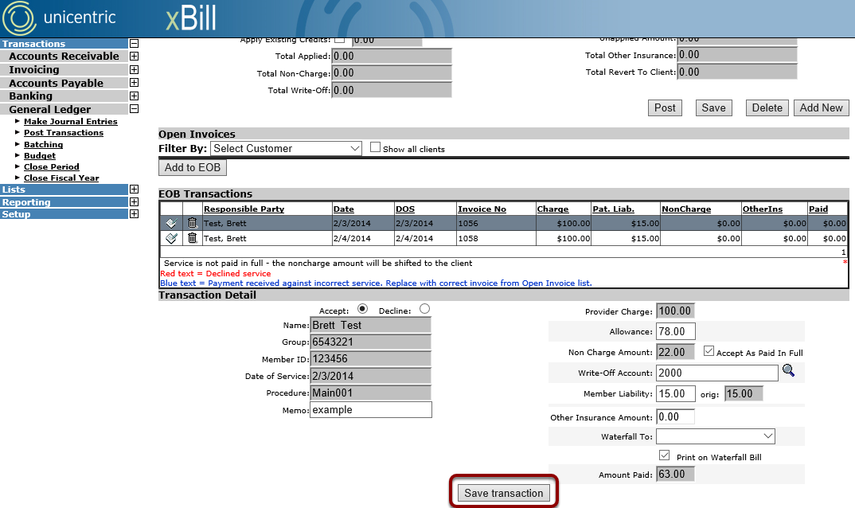Viewport: 855px width, 508px height.
Task: Open Post Transactions link
Action: [63, 132]
